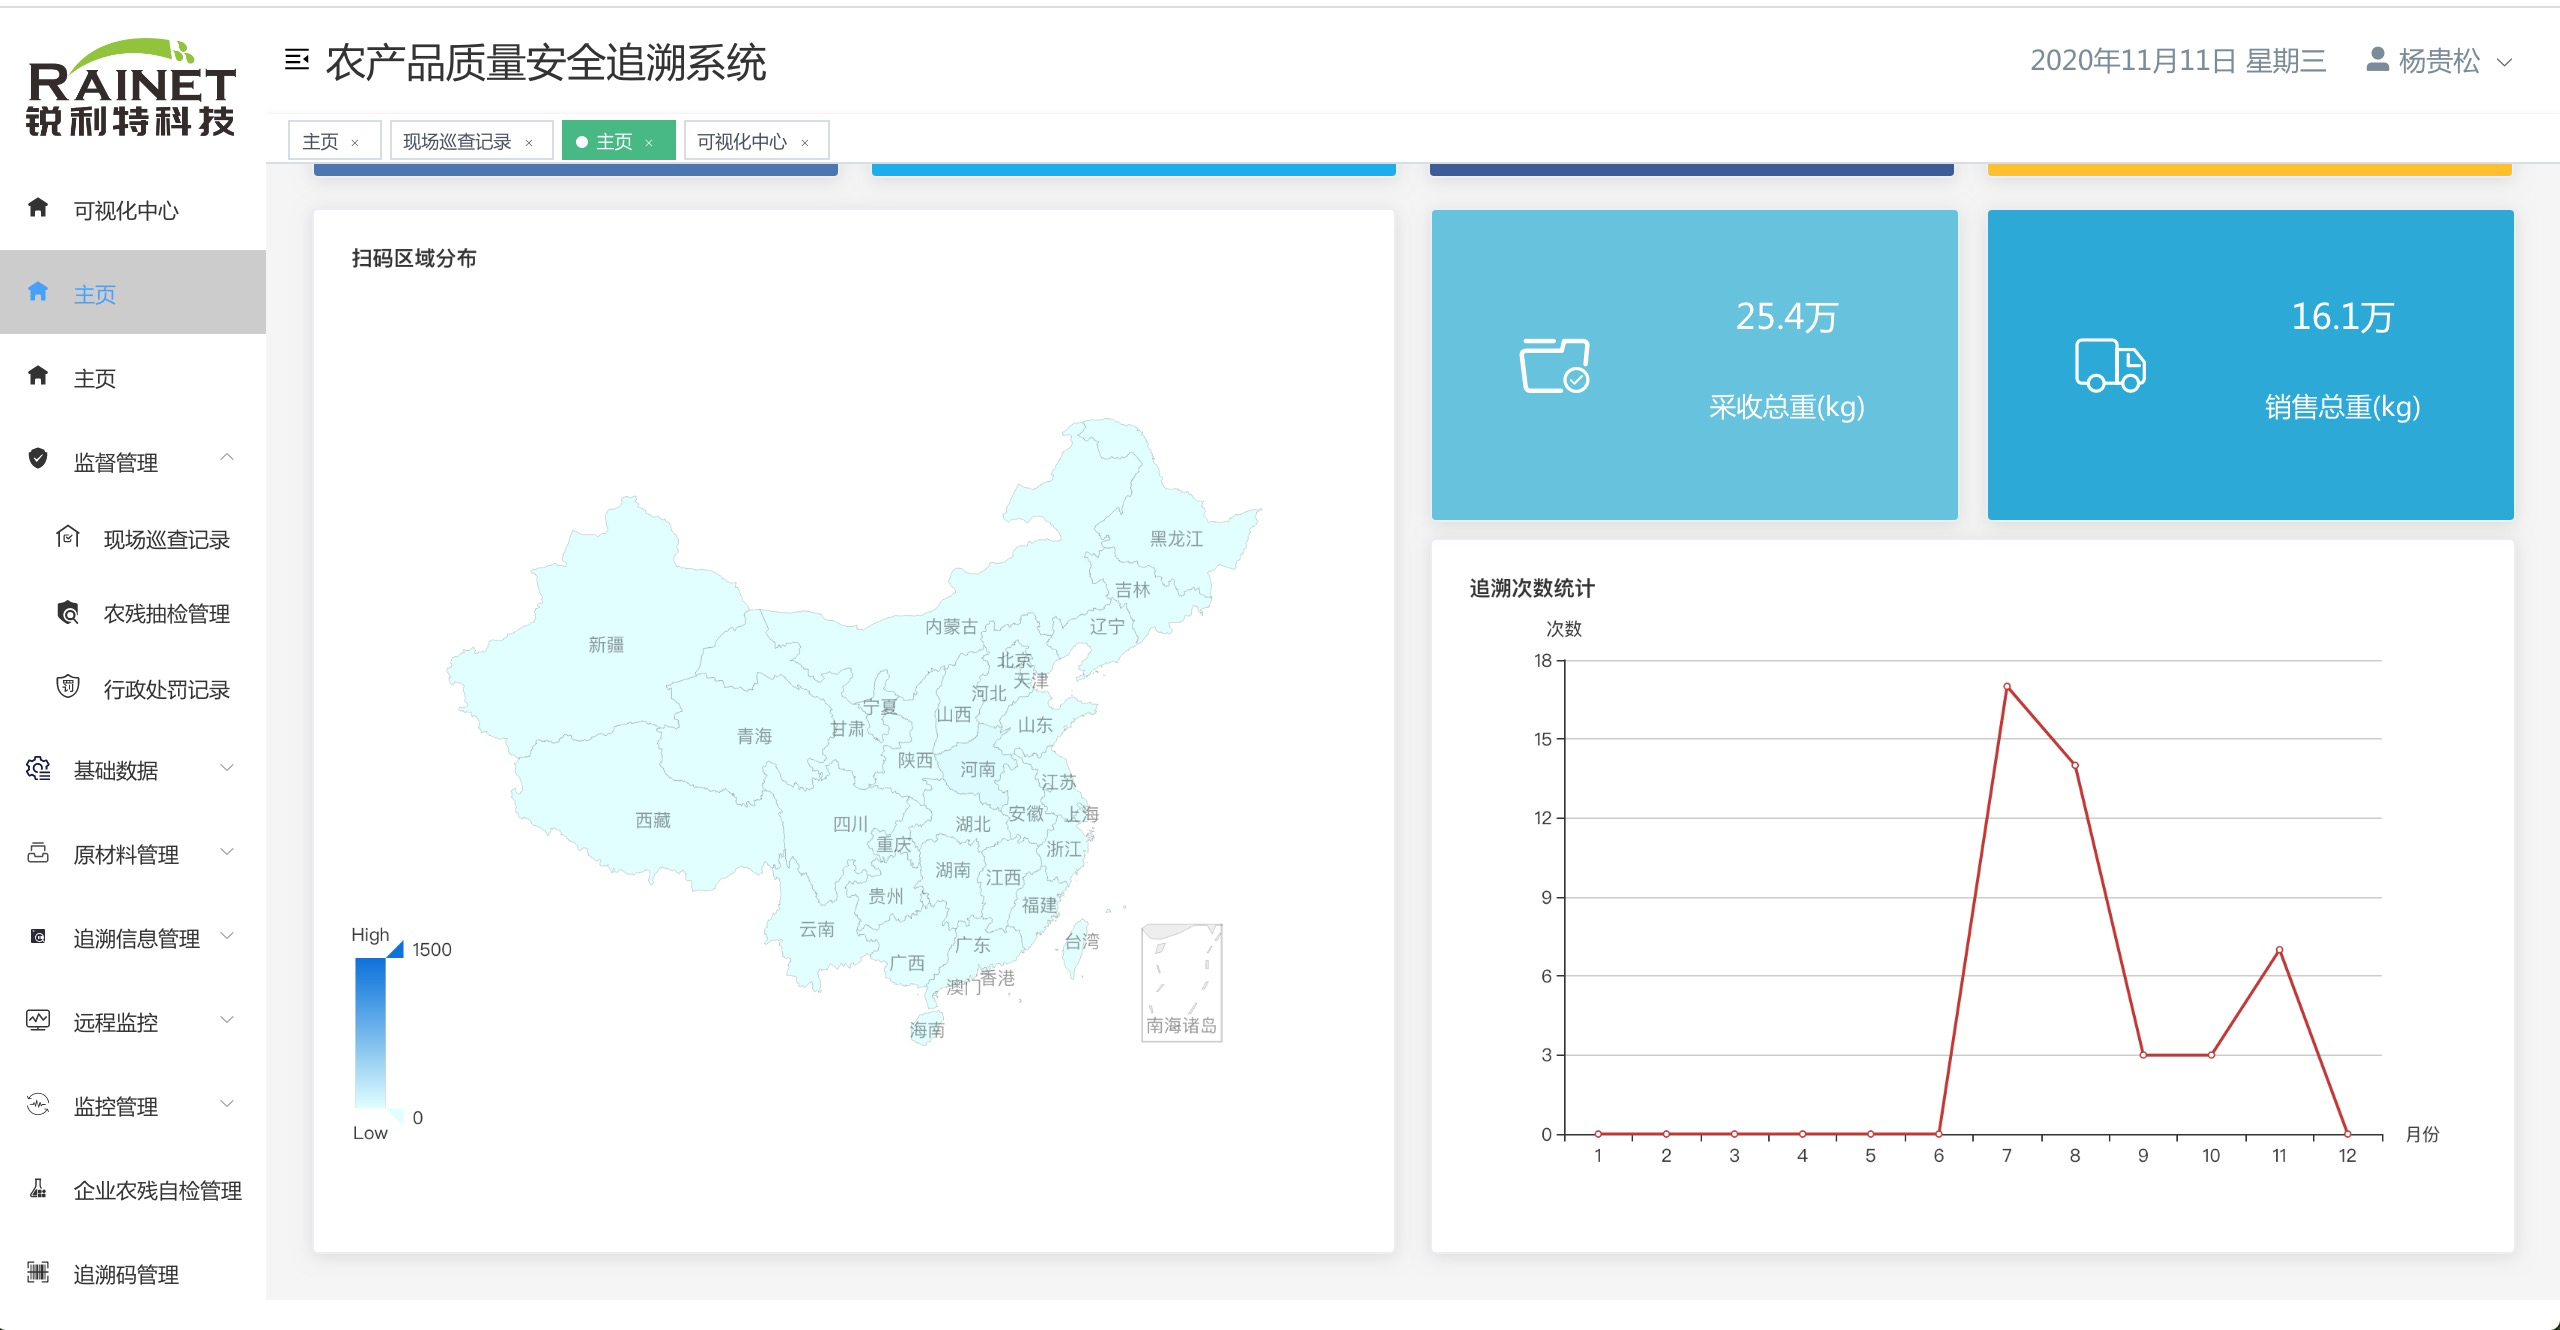Expand the 基础数据 menu chevron

(227, 768)
